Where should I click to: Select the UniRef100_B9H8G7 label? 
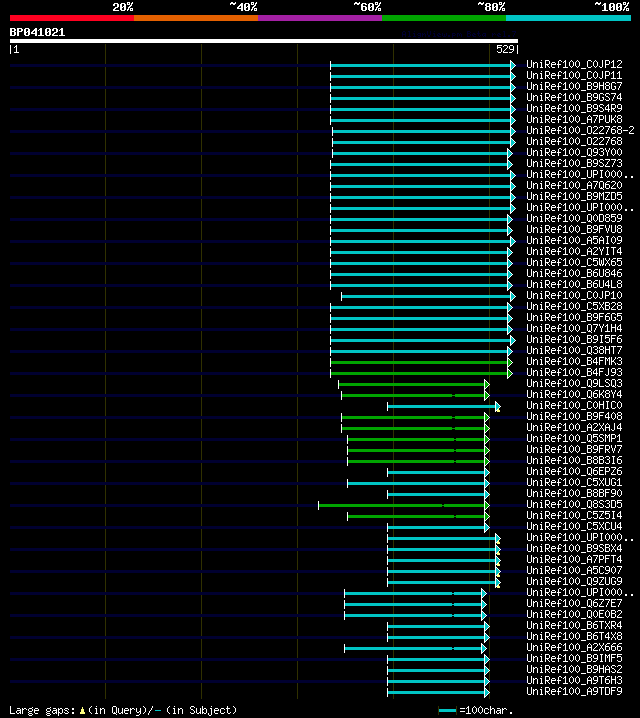(x=574, y=87)
